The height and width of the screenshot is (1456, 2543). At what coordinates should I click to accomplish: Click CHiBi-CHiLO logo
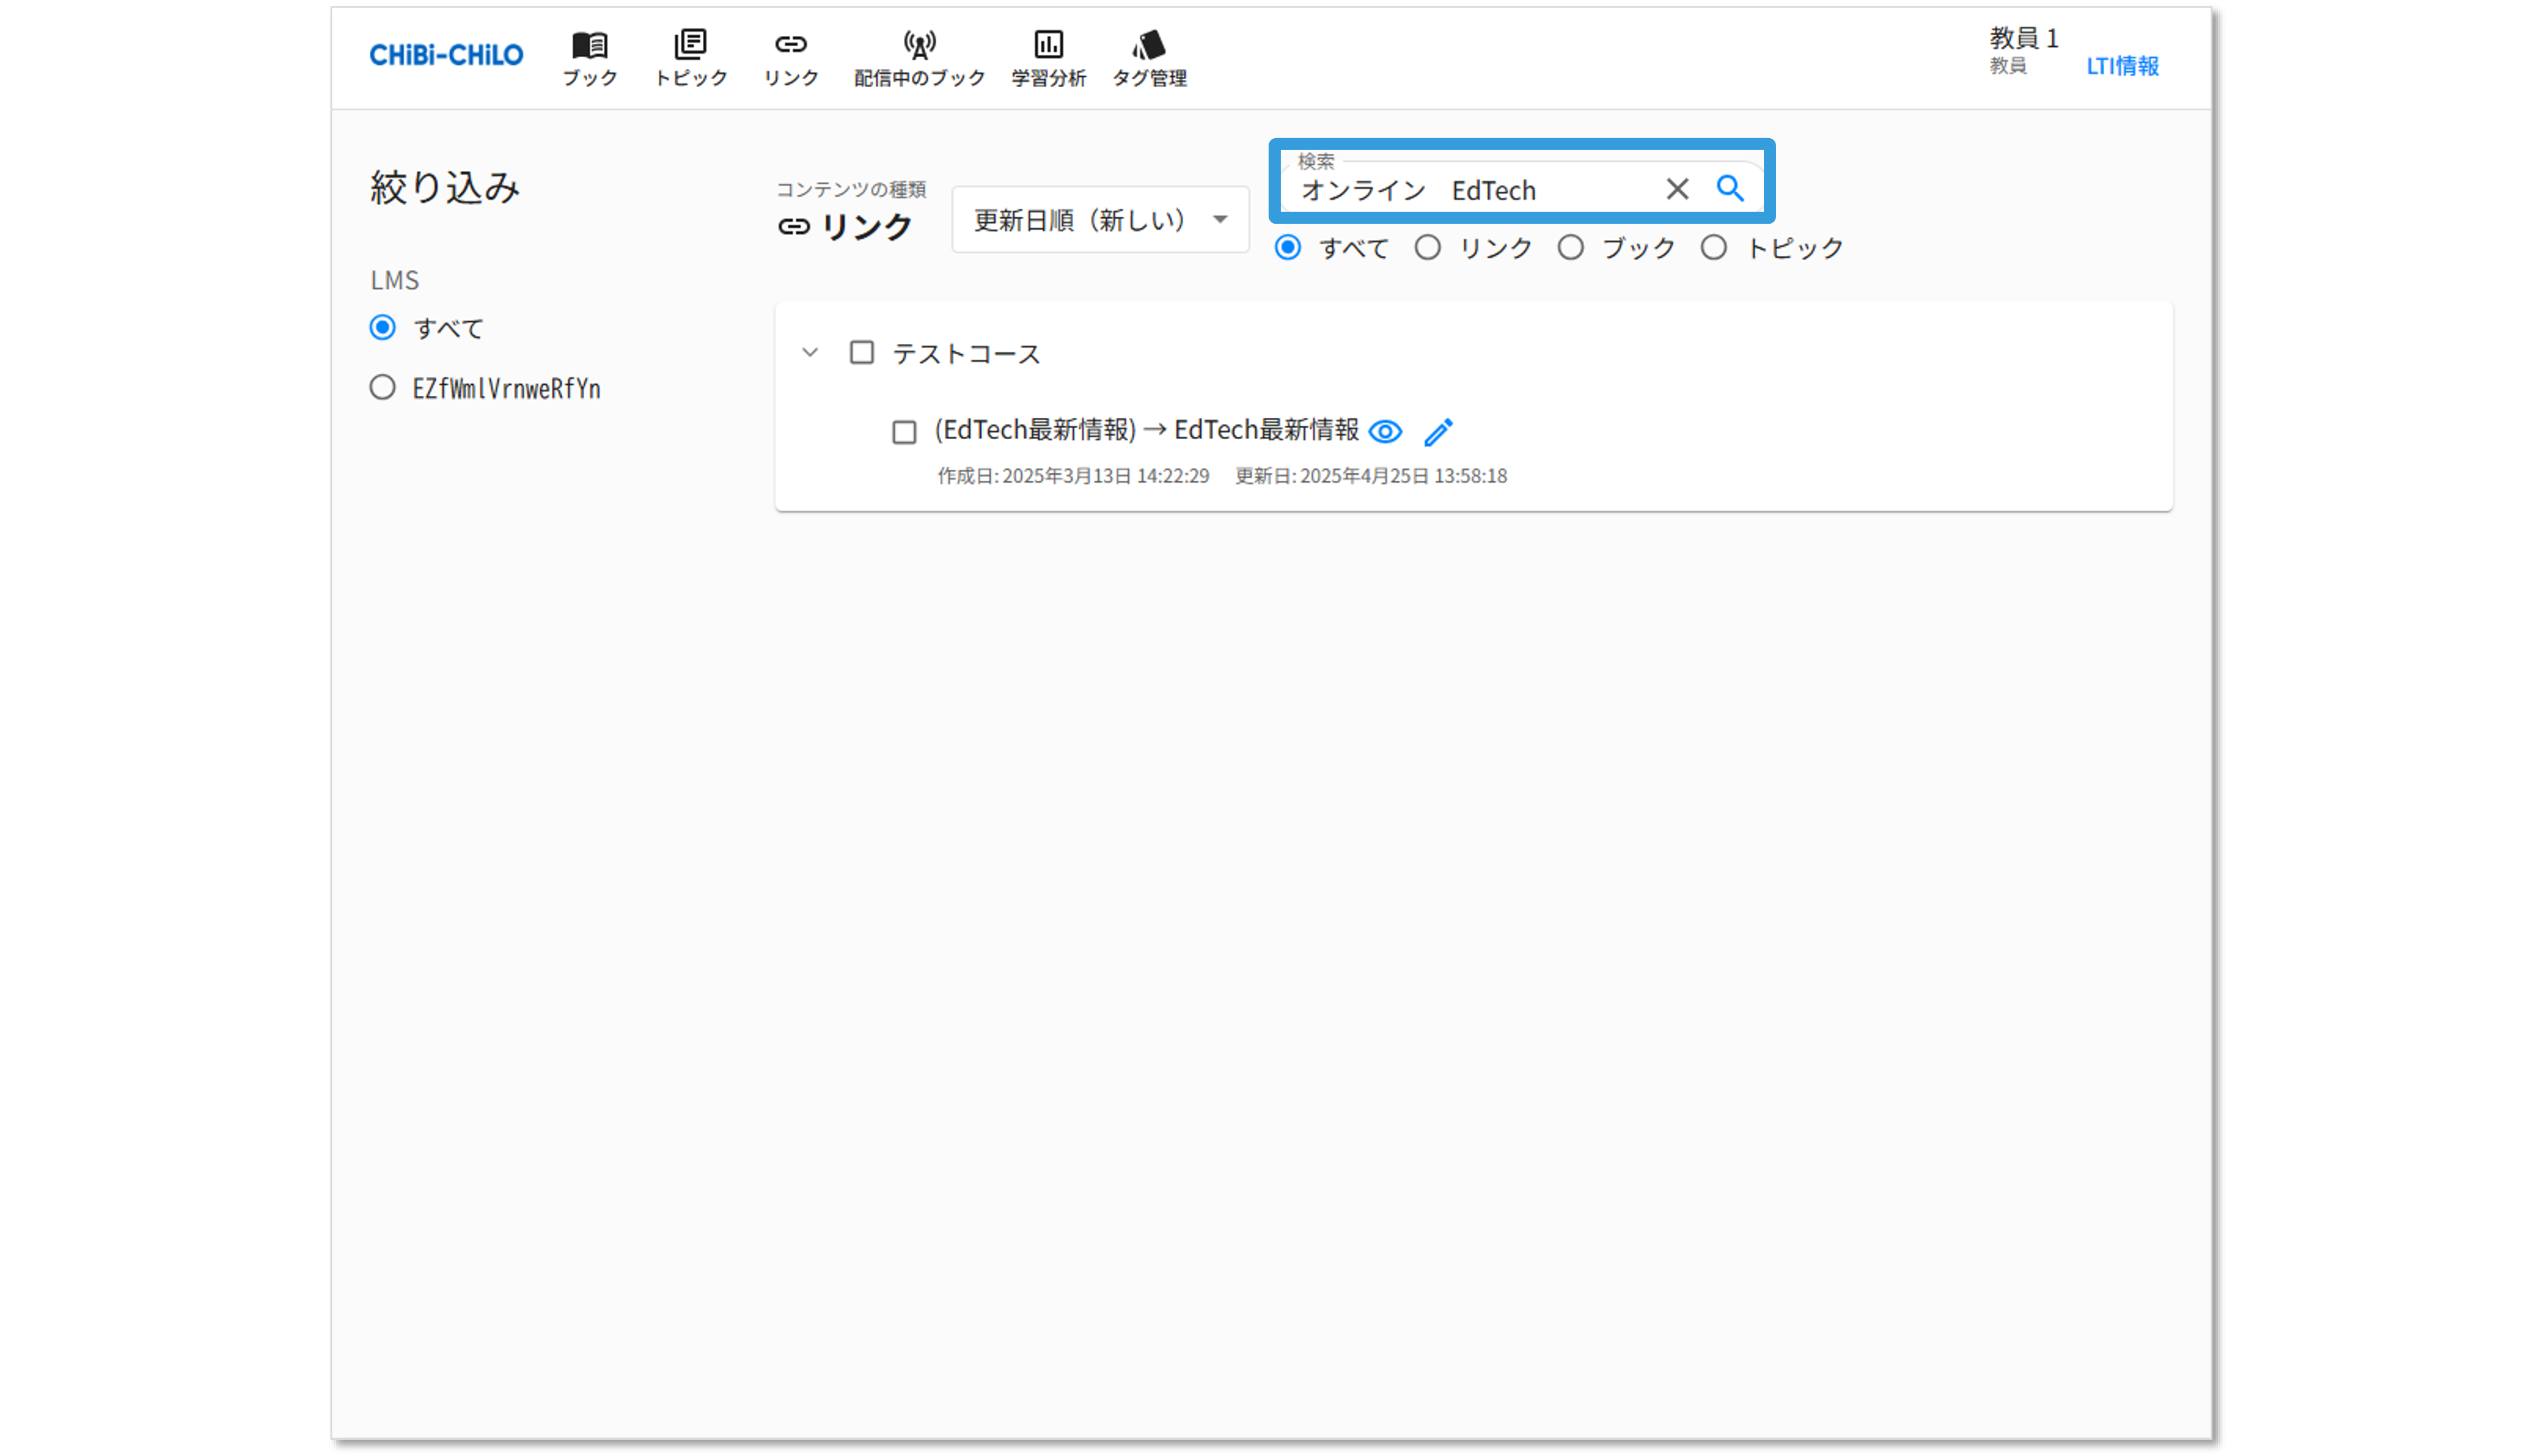[x=446, y=55]
